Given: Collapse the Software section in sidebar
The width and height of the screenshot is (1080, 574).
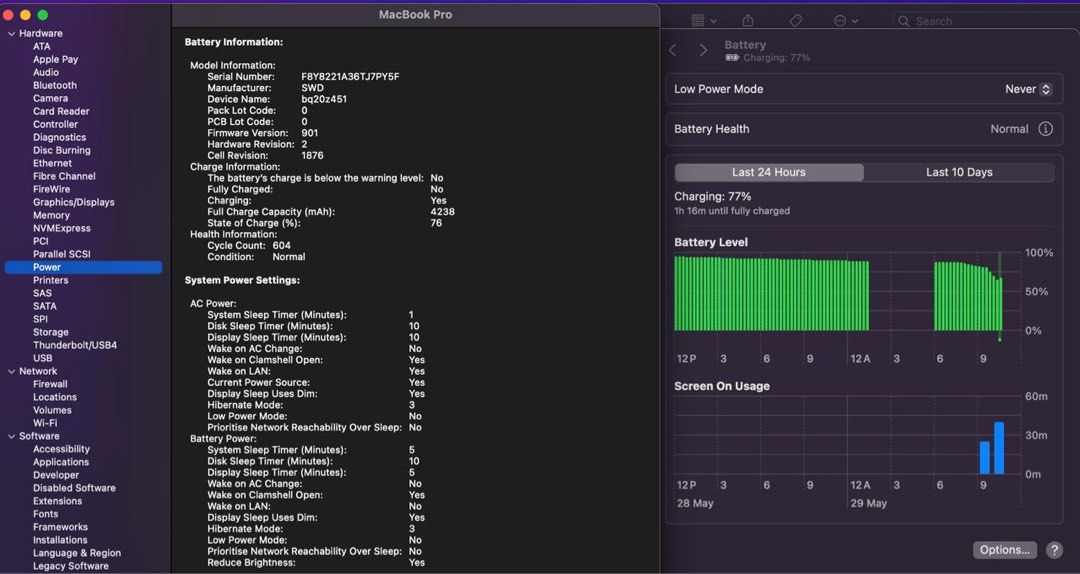Looking at the screenshot, I should point(11,435).
